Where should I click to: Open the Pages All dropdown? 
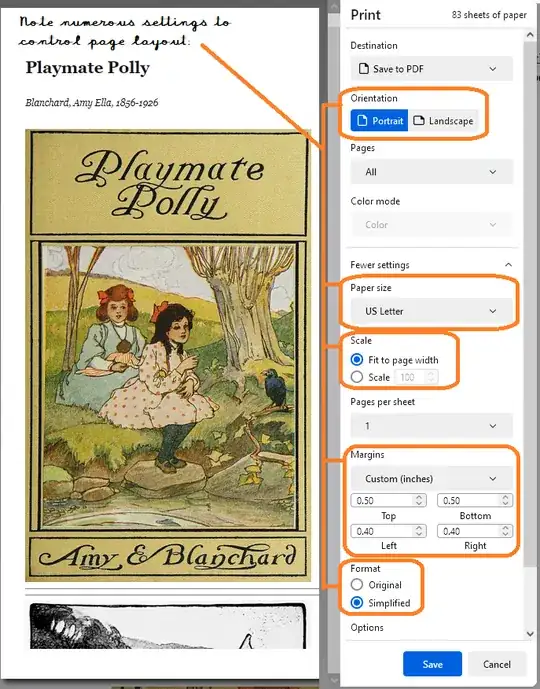pyautogui.click(x=431, y=172)
